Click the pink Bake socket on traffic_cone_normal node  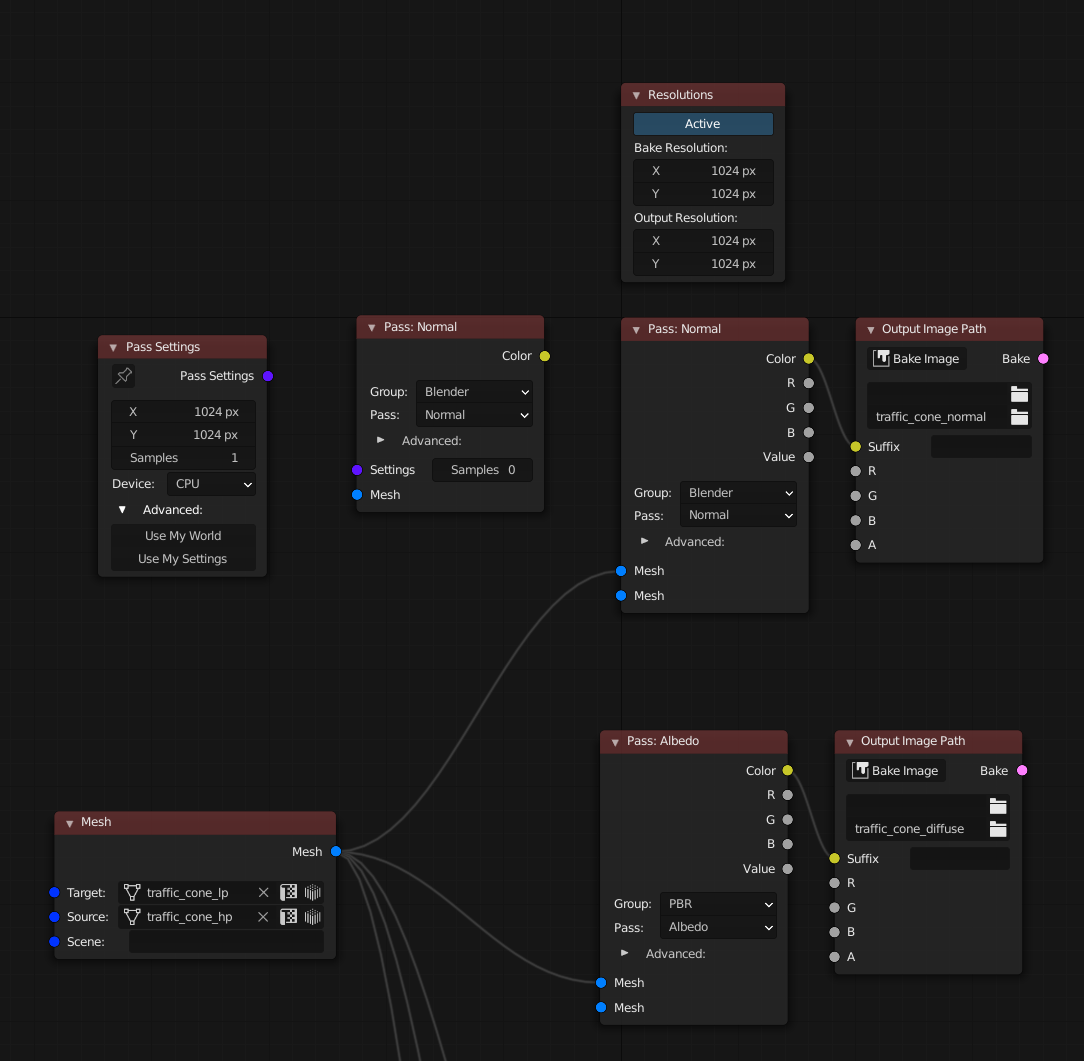[1043, 359]
